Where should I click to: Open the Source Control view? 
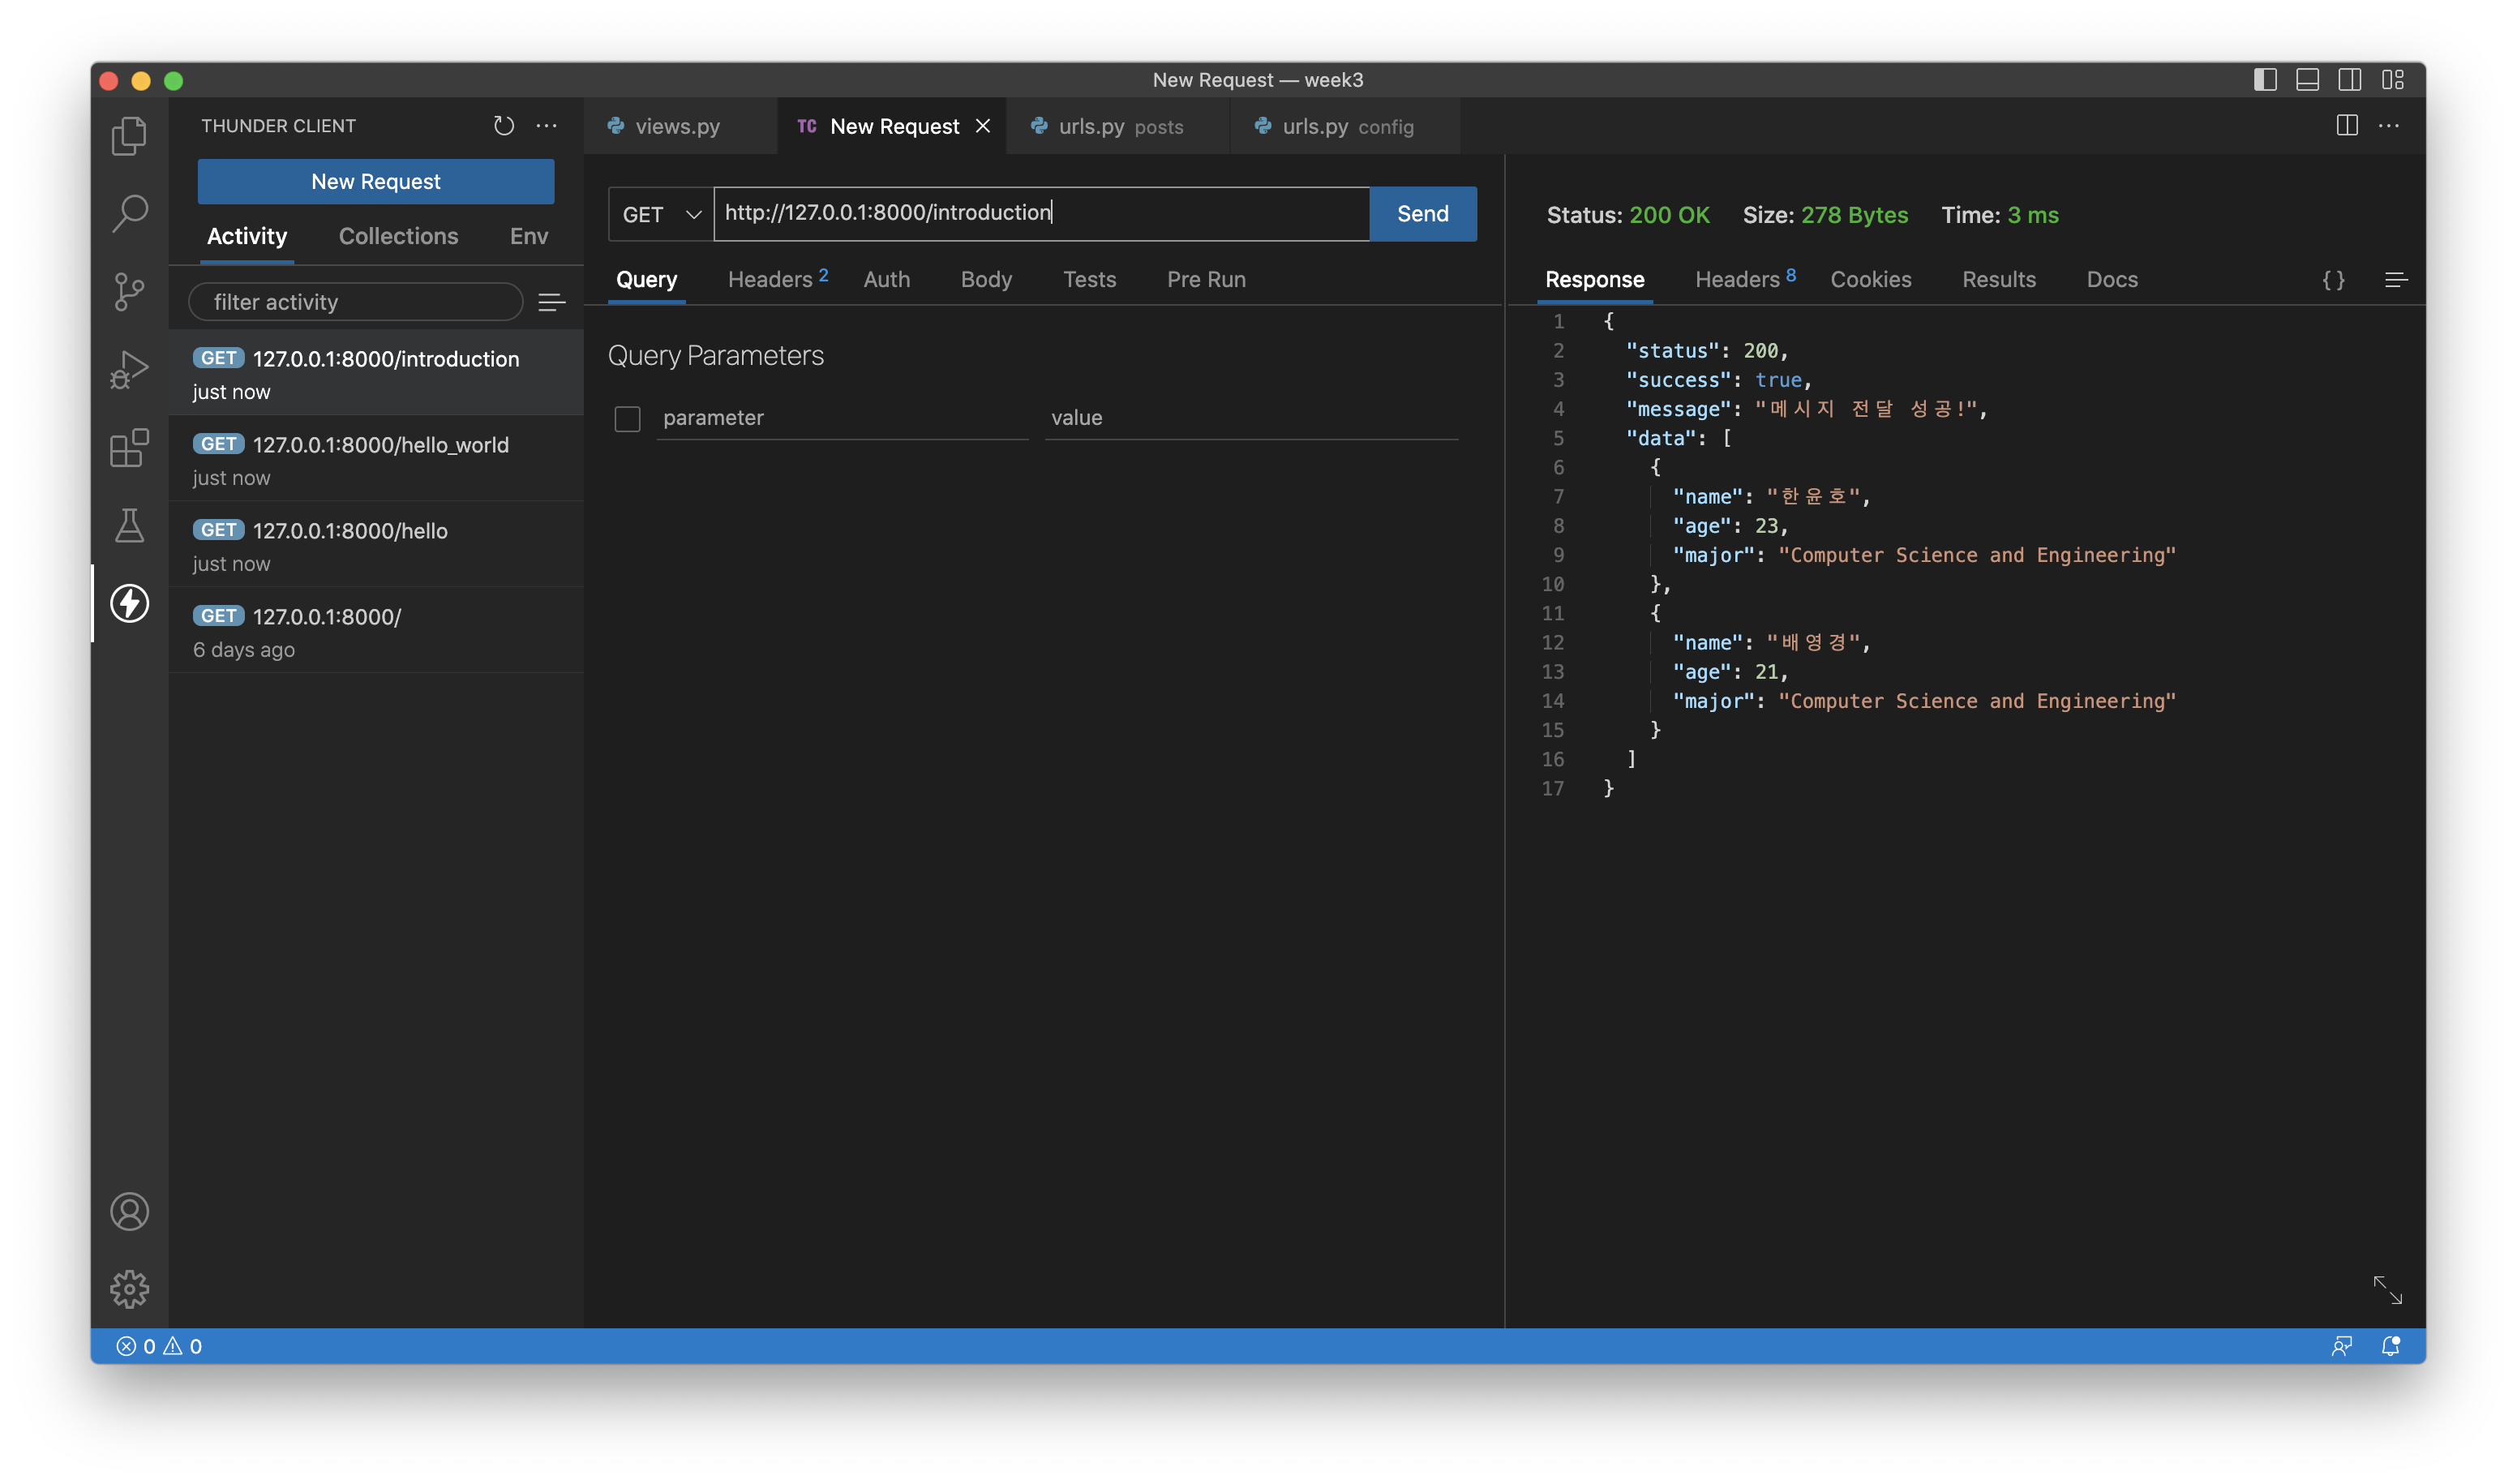(x=131, y=292)
